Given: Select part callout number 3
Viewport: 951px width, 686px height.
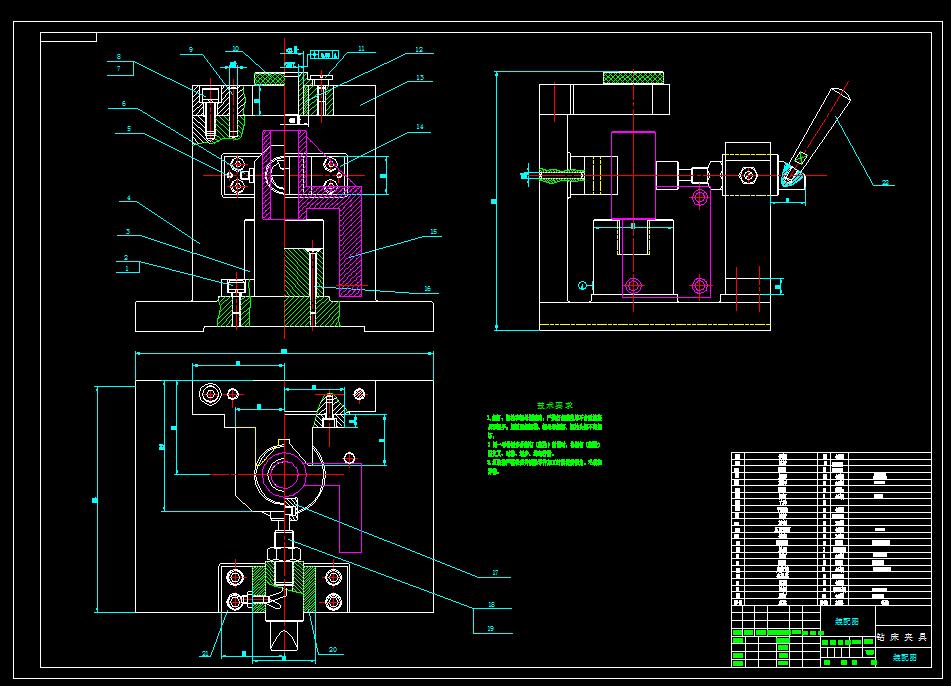Looking at the screenshot, I should coord(128,232).
